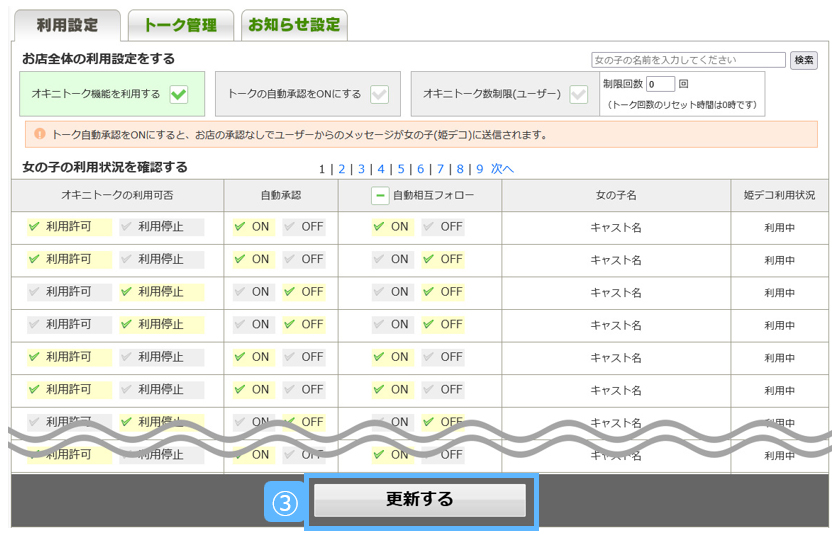Screen dimensions: 837x535
Task: Go to page 2 of results
Action: (341, 169)
